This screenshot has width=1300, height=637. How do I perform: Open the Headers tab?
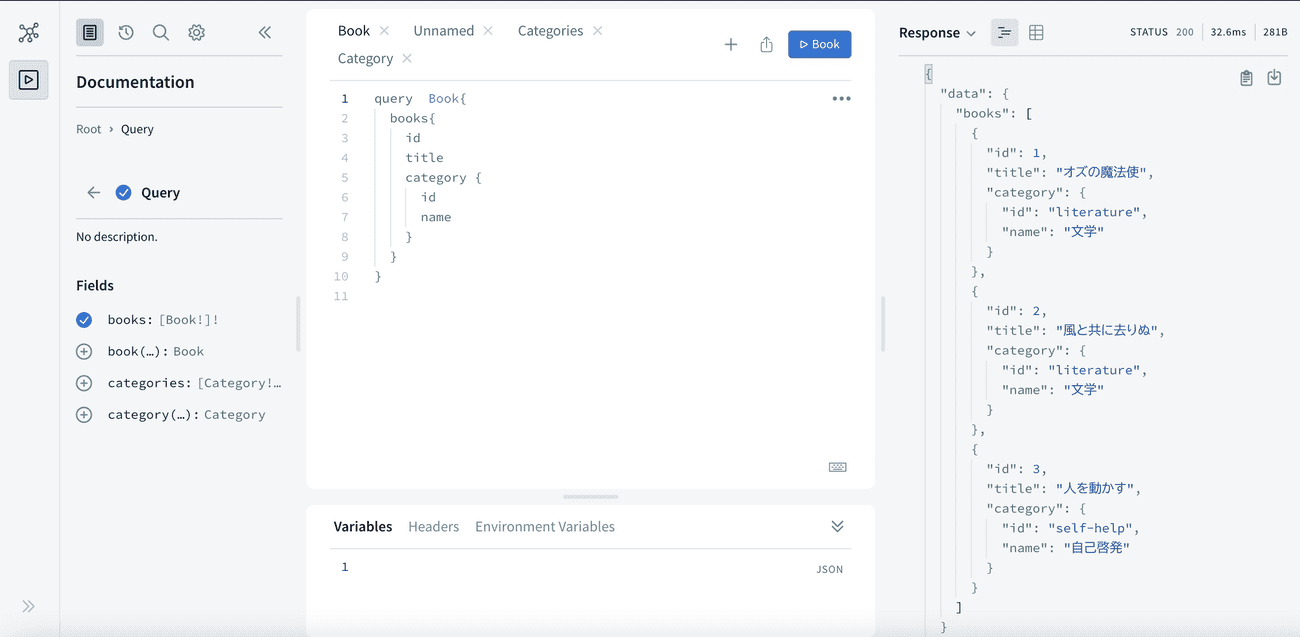coord(433,527)
